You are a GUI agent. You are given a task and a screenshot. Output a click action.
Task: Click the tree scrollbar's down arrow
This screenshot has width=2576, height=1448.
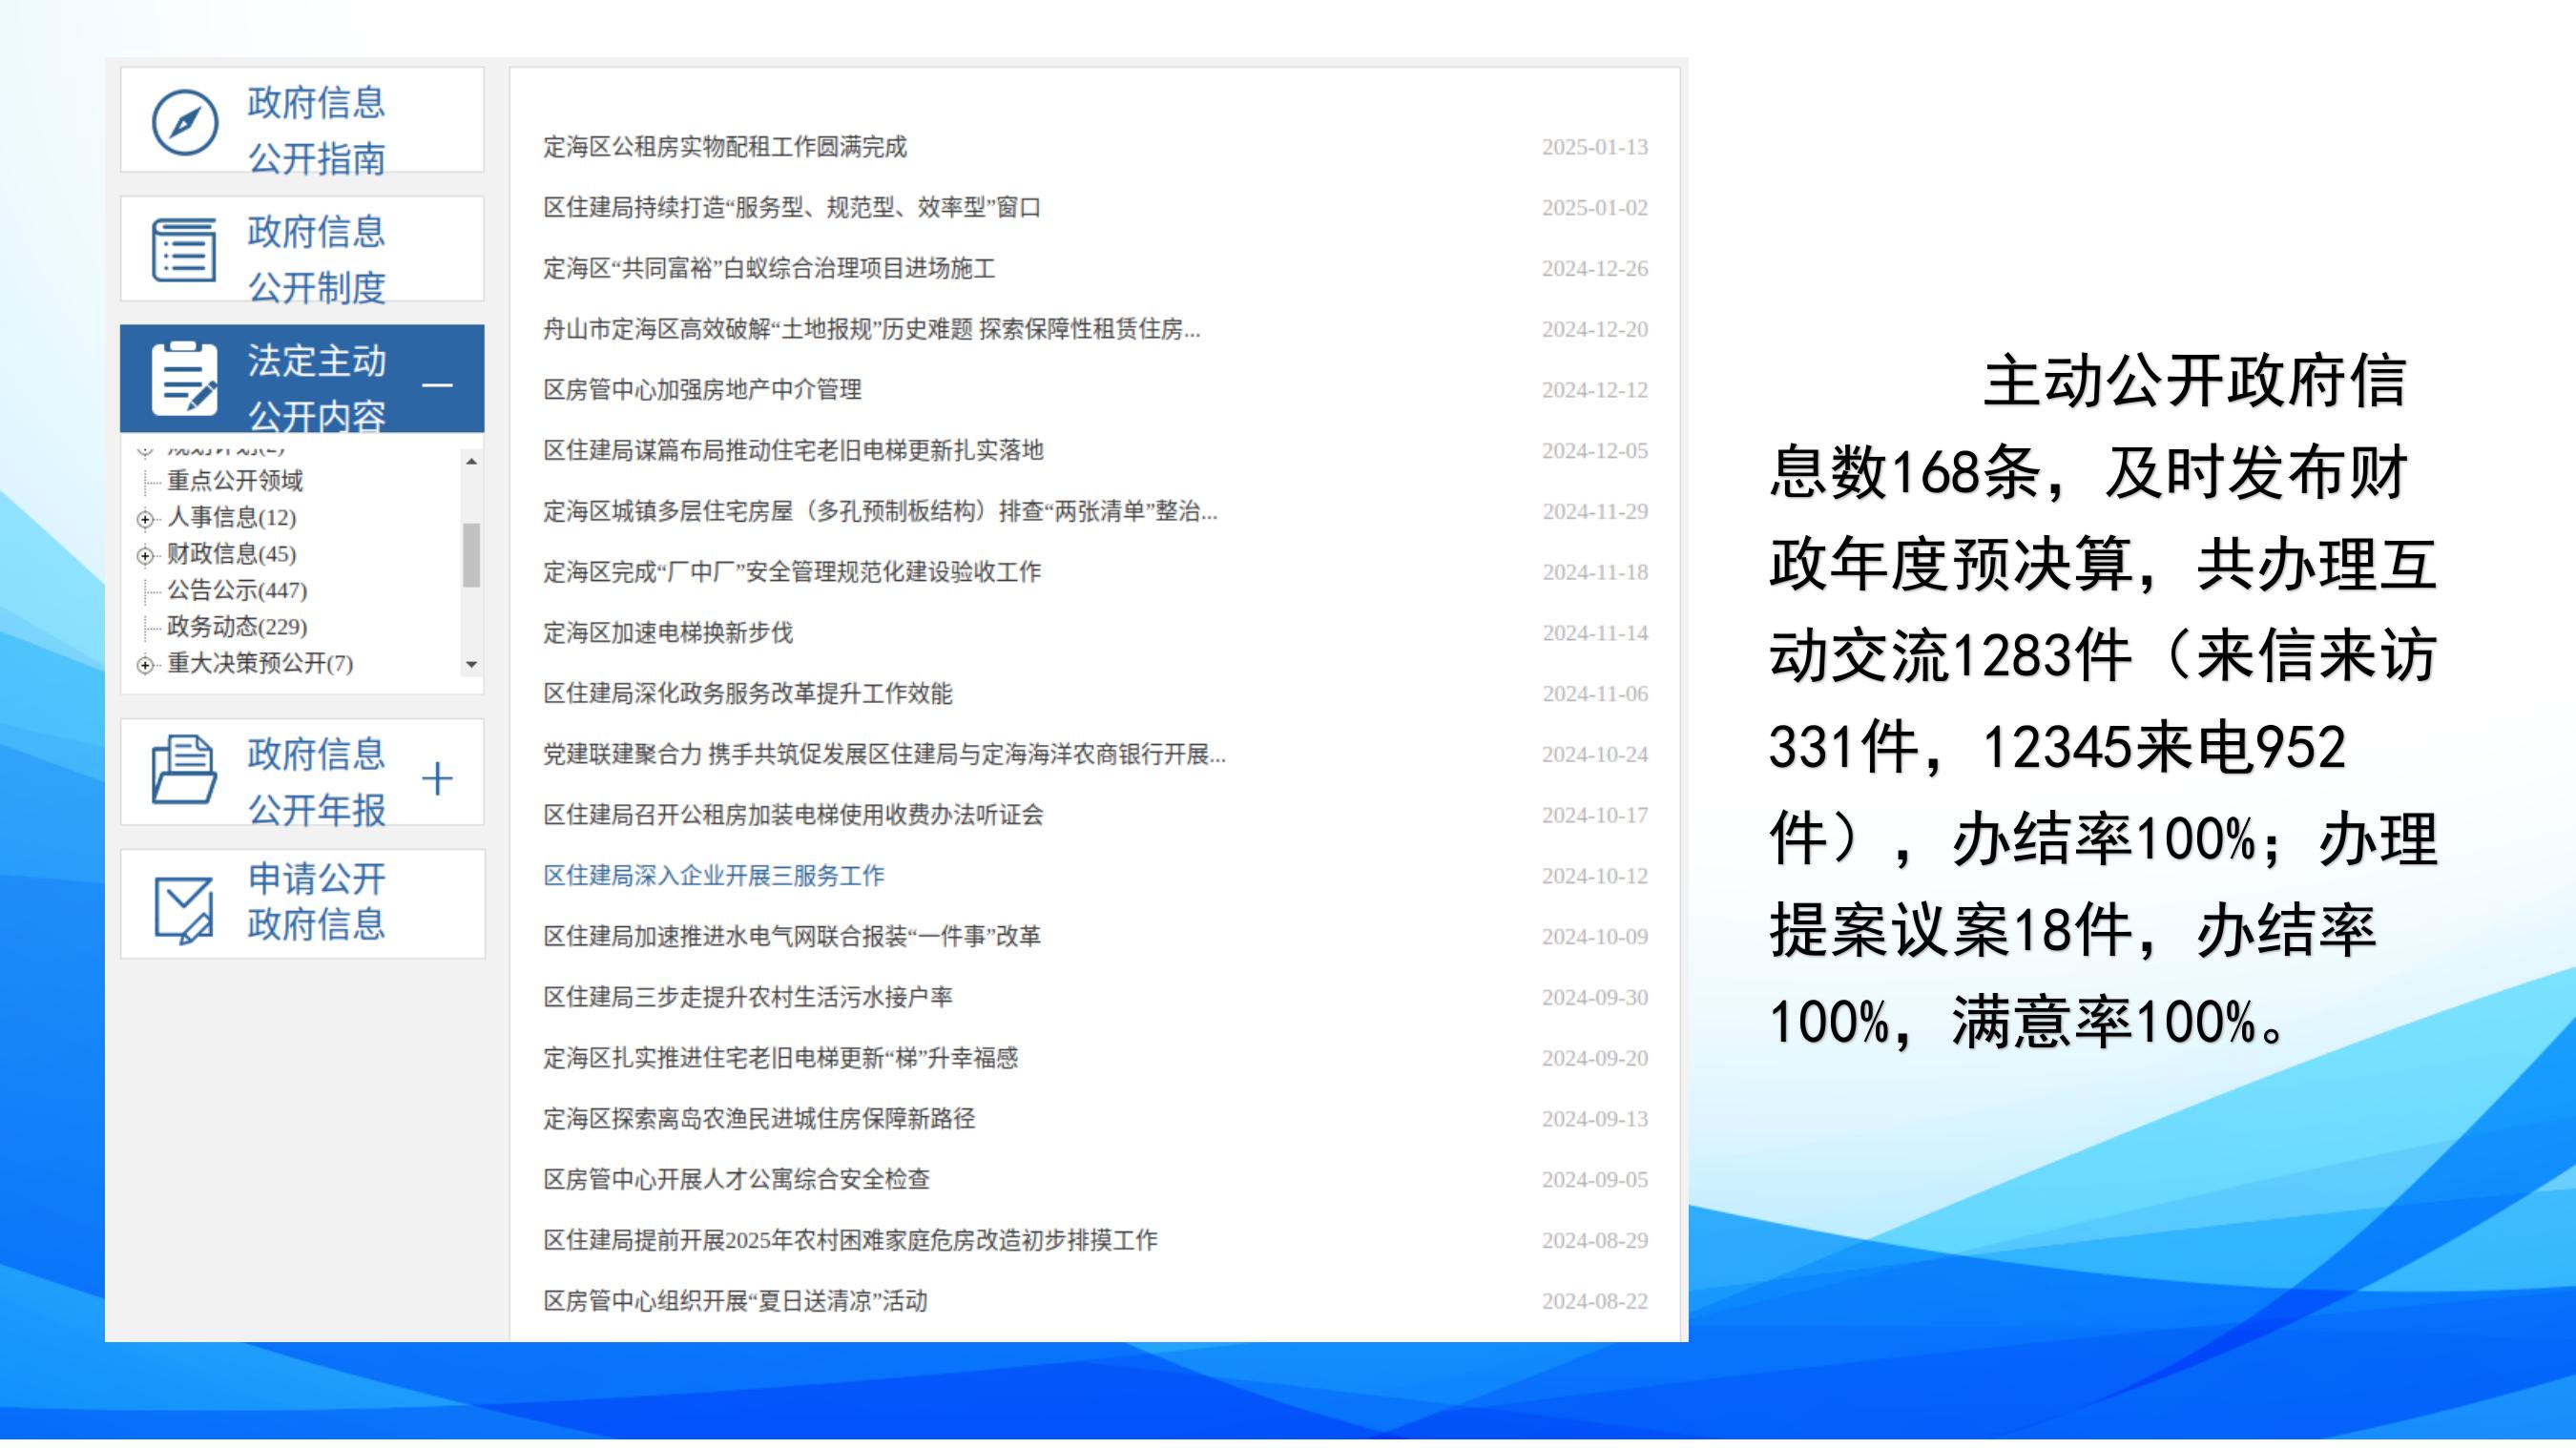[x=472, y=664]
